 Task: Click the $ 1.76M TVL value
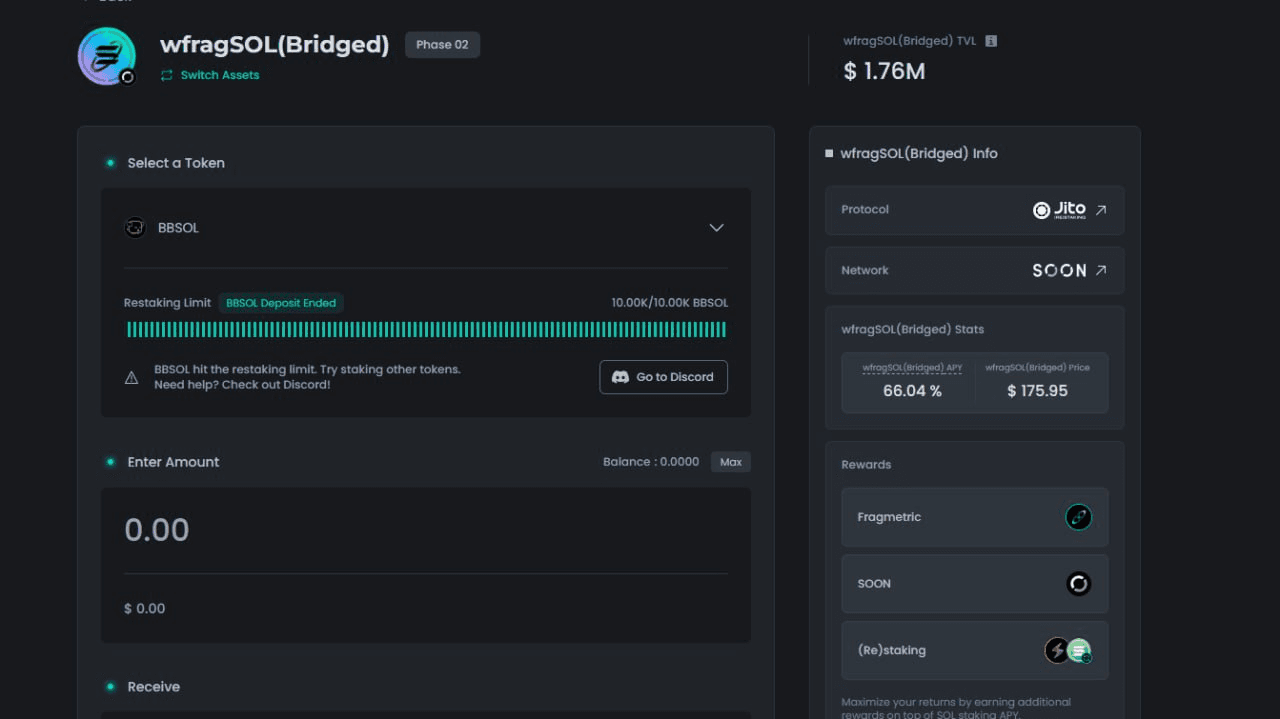point(884,71)
